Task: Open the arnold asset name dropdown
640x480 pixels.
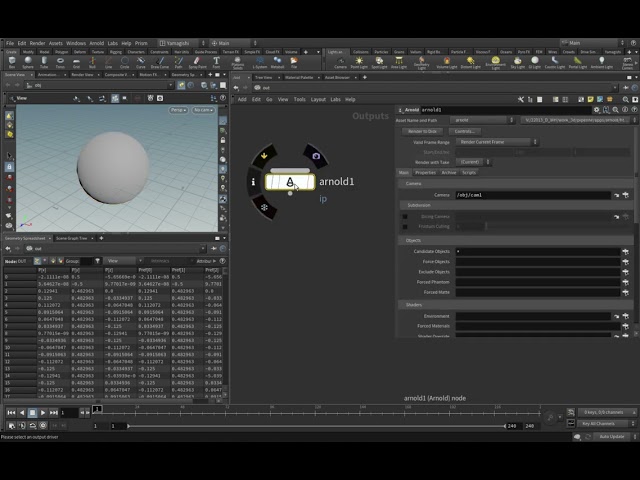Action: click(x=483, y=120)
